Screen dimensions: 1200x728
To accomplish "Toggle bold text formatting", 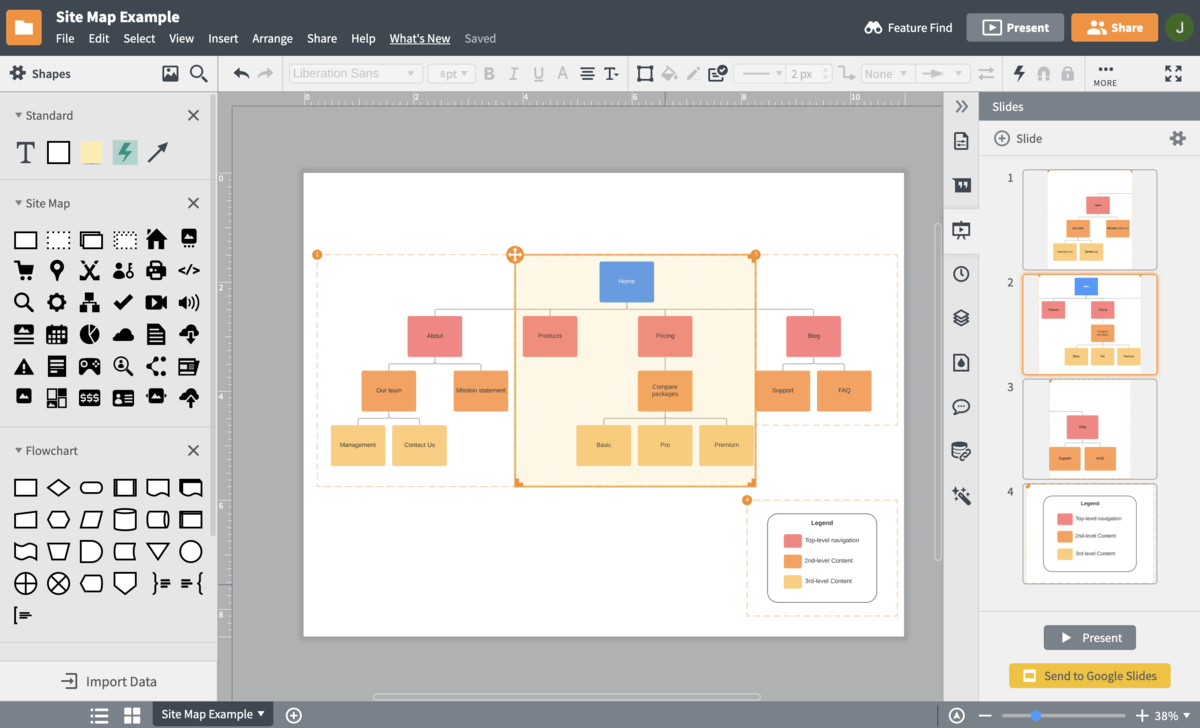I will pyautogui.click(x=489, y=73).
